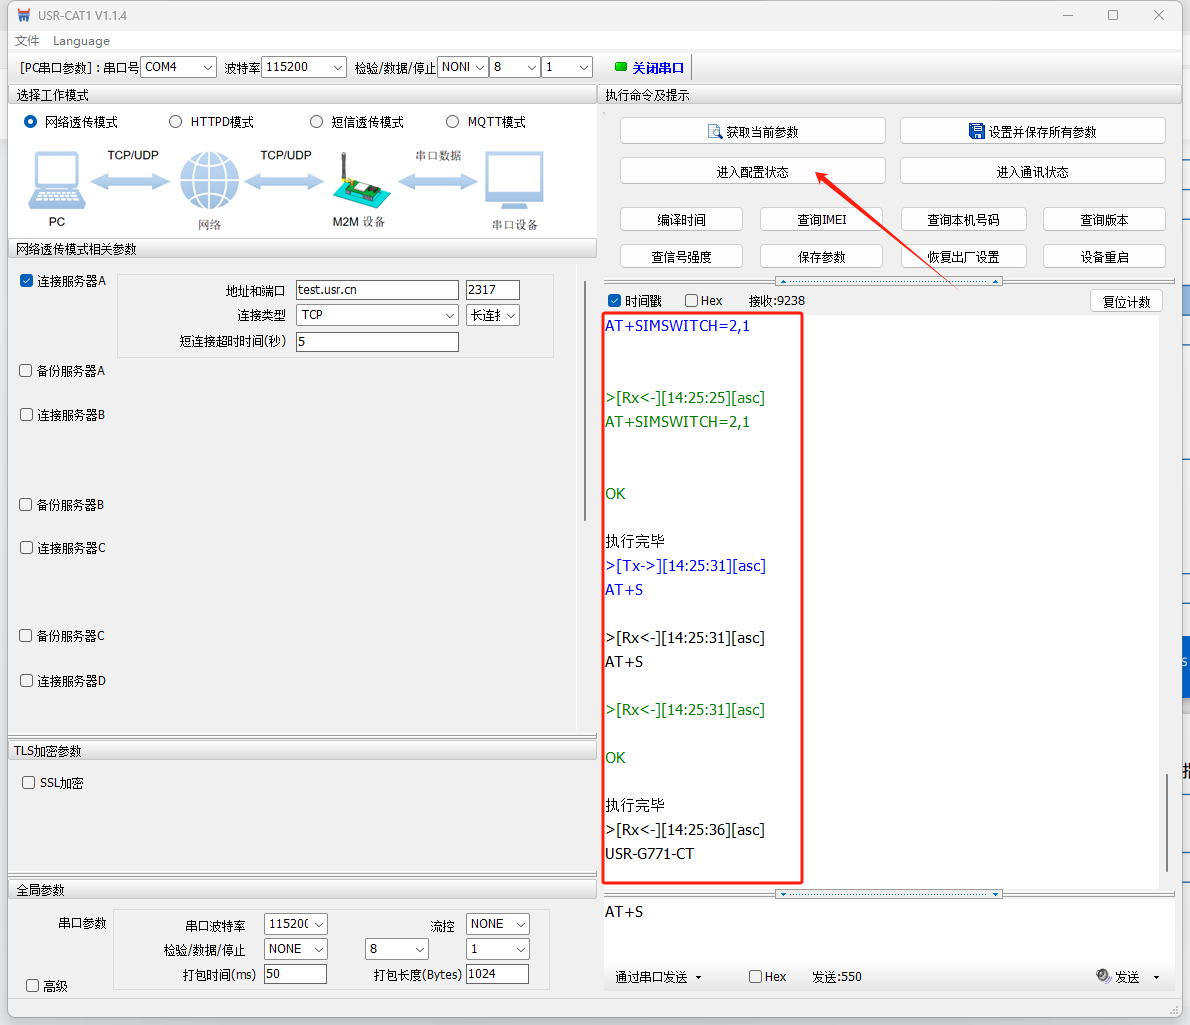Uncheck the 时间戳 timestamp checkbox
Screen dimensions: 1190x1025
point(615,301)
